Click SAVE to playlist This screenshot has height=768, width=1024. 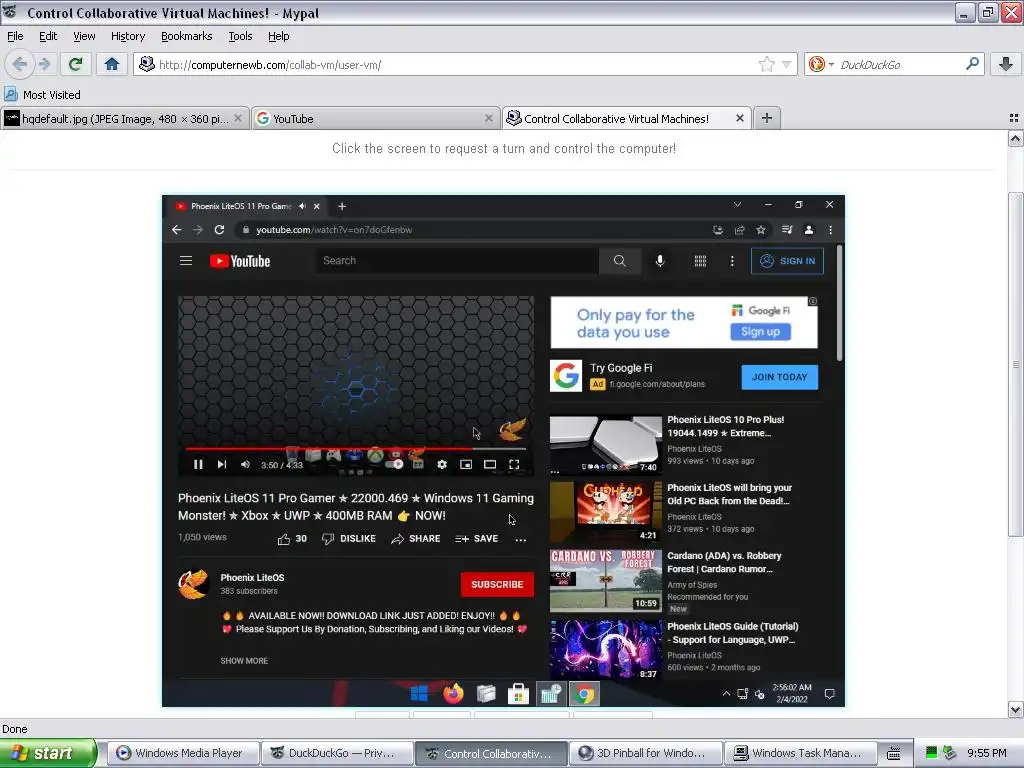[477, 539]
